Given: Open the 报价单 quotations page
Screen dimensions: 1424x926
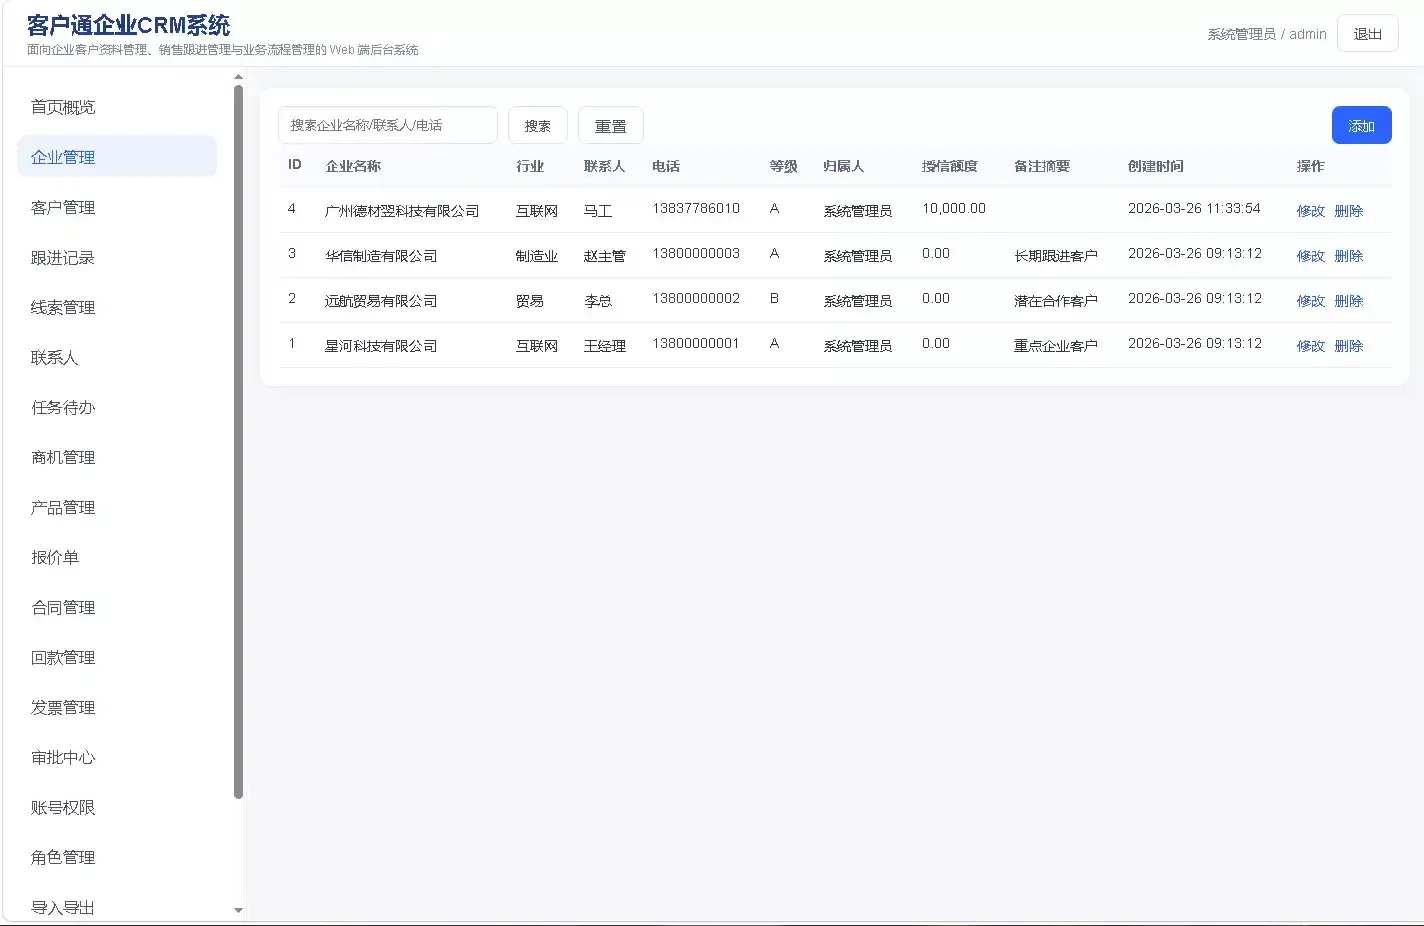Looking at the screenshot, I should click(55, 557).
